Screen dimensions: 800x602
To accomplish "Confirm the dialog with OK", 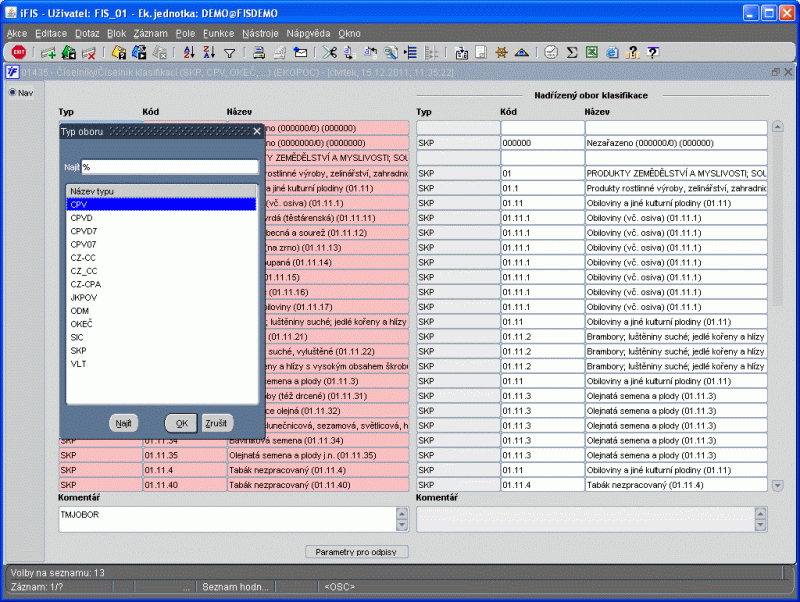I will click(x=181, y=423).
